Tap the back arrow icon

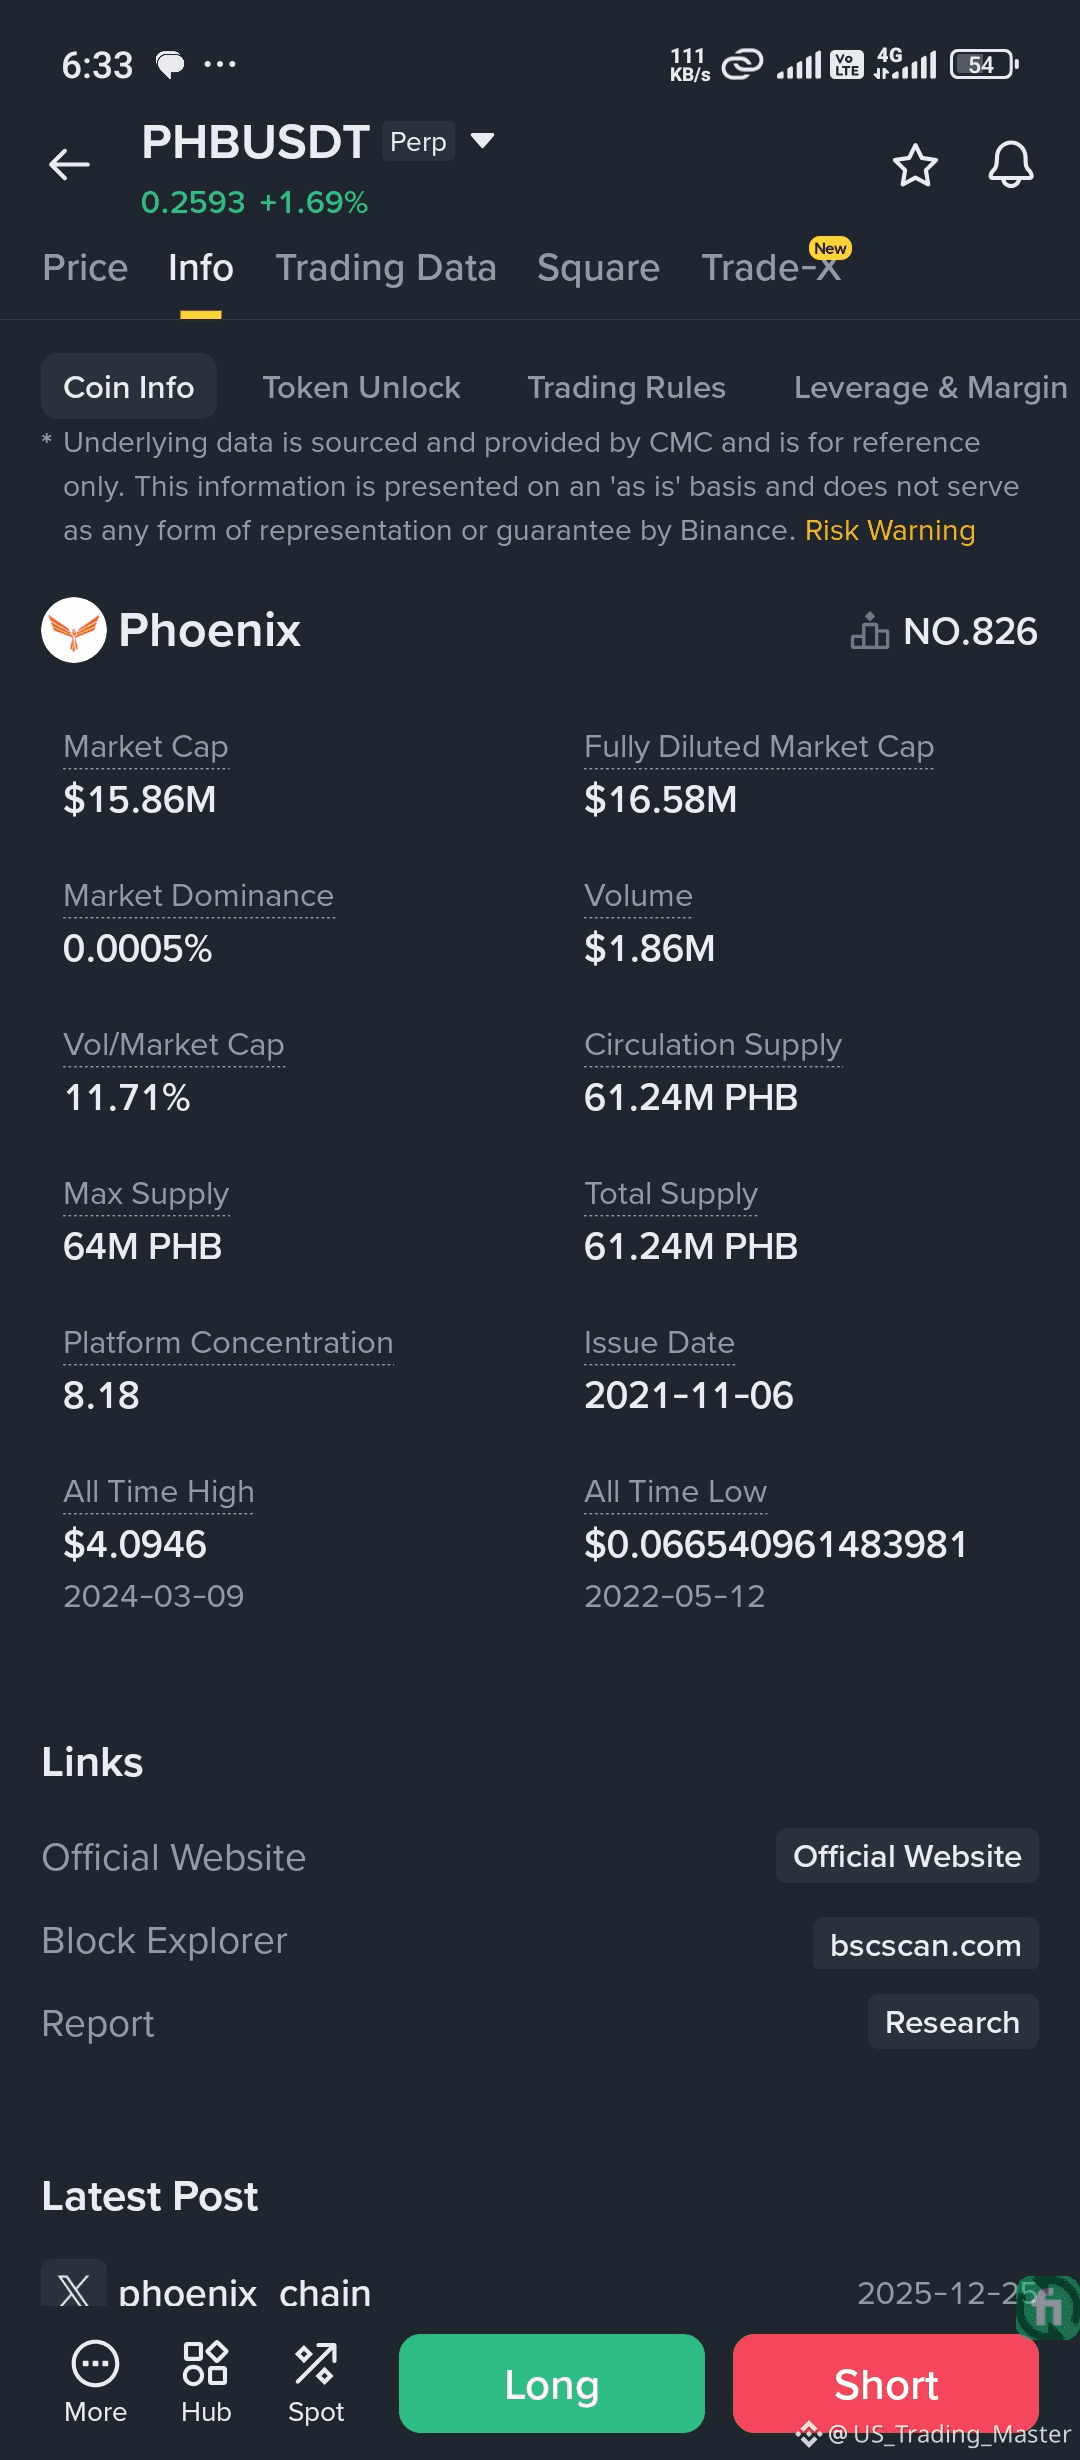click(69, 164)
